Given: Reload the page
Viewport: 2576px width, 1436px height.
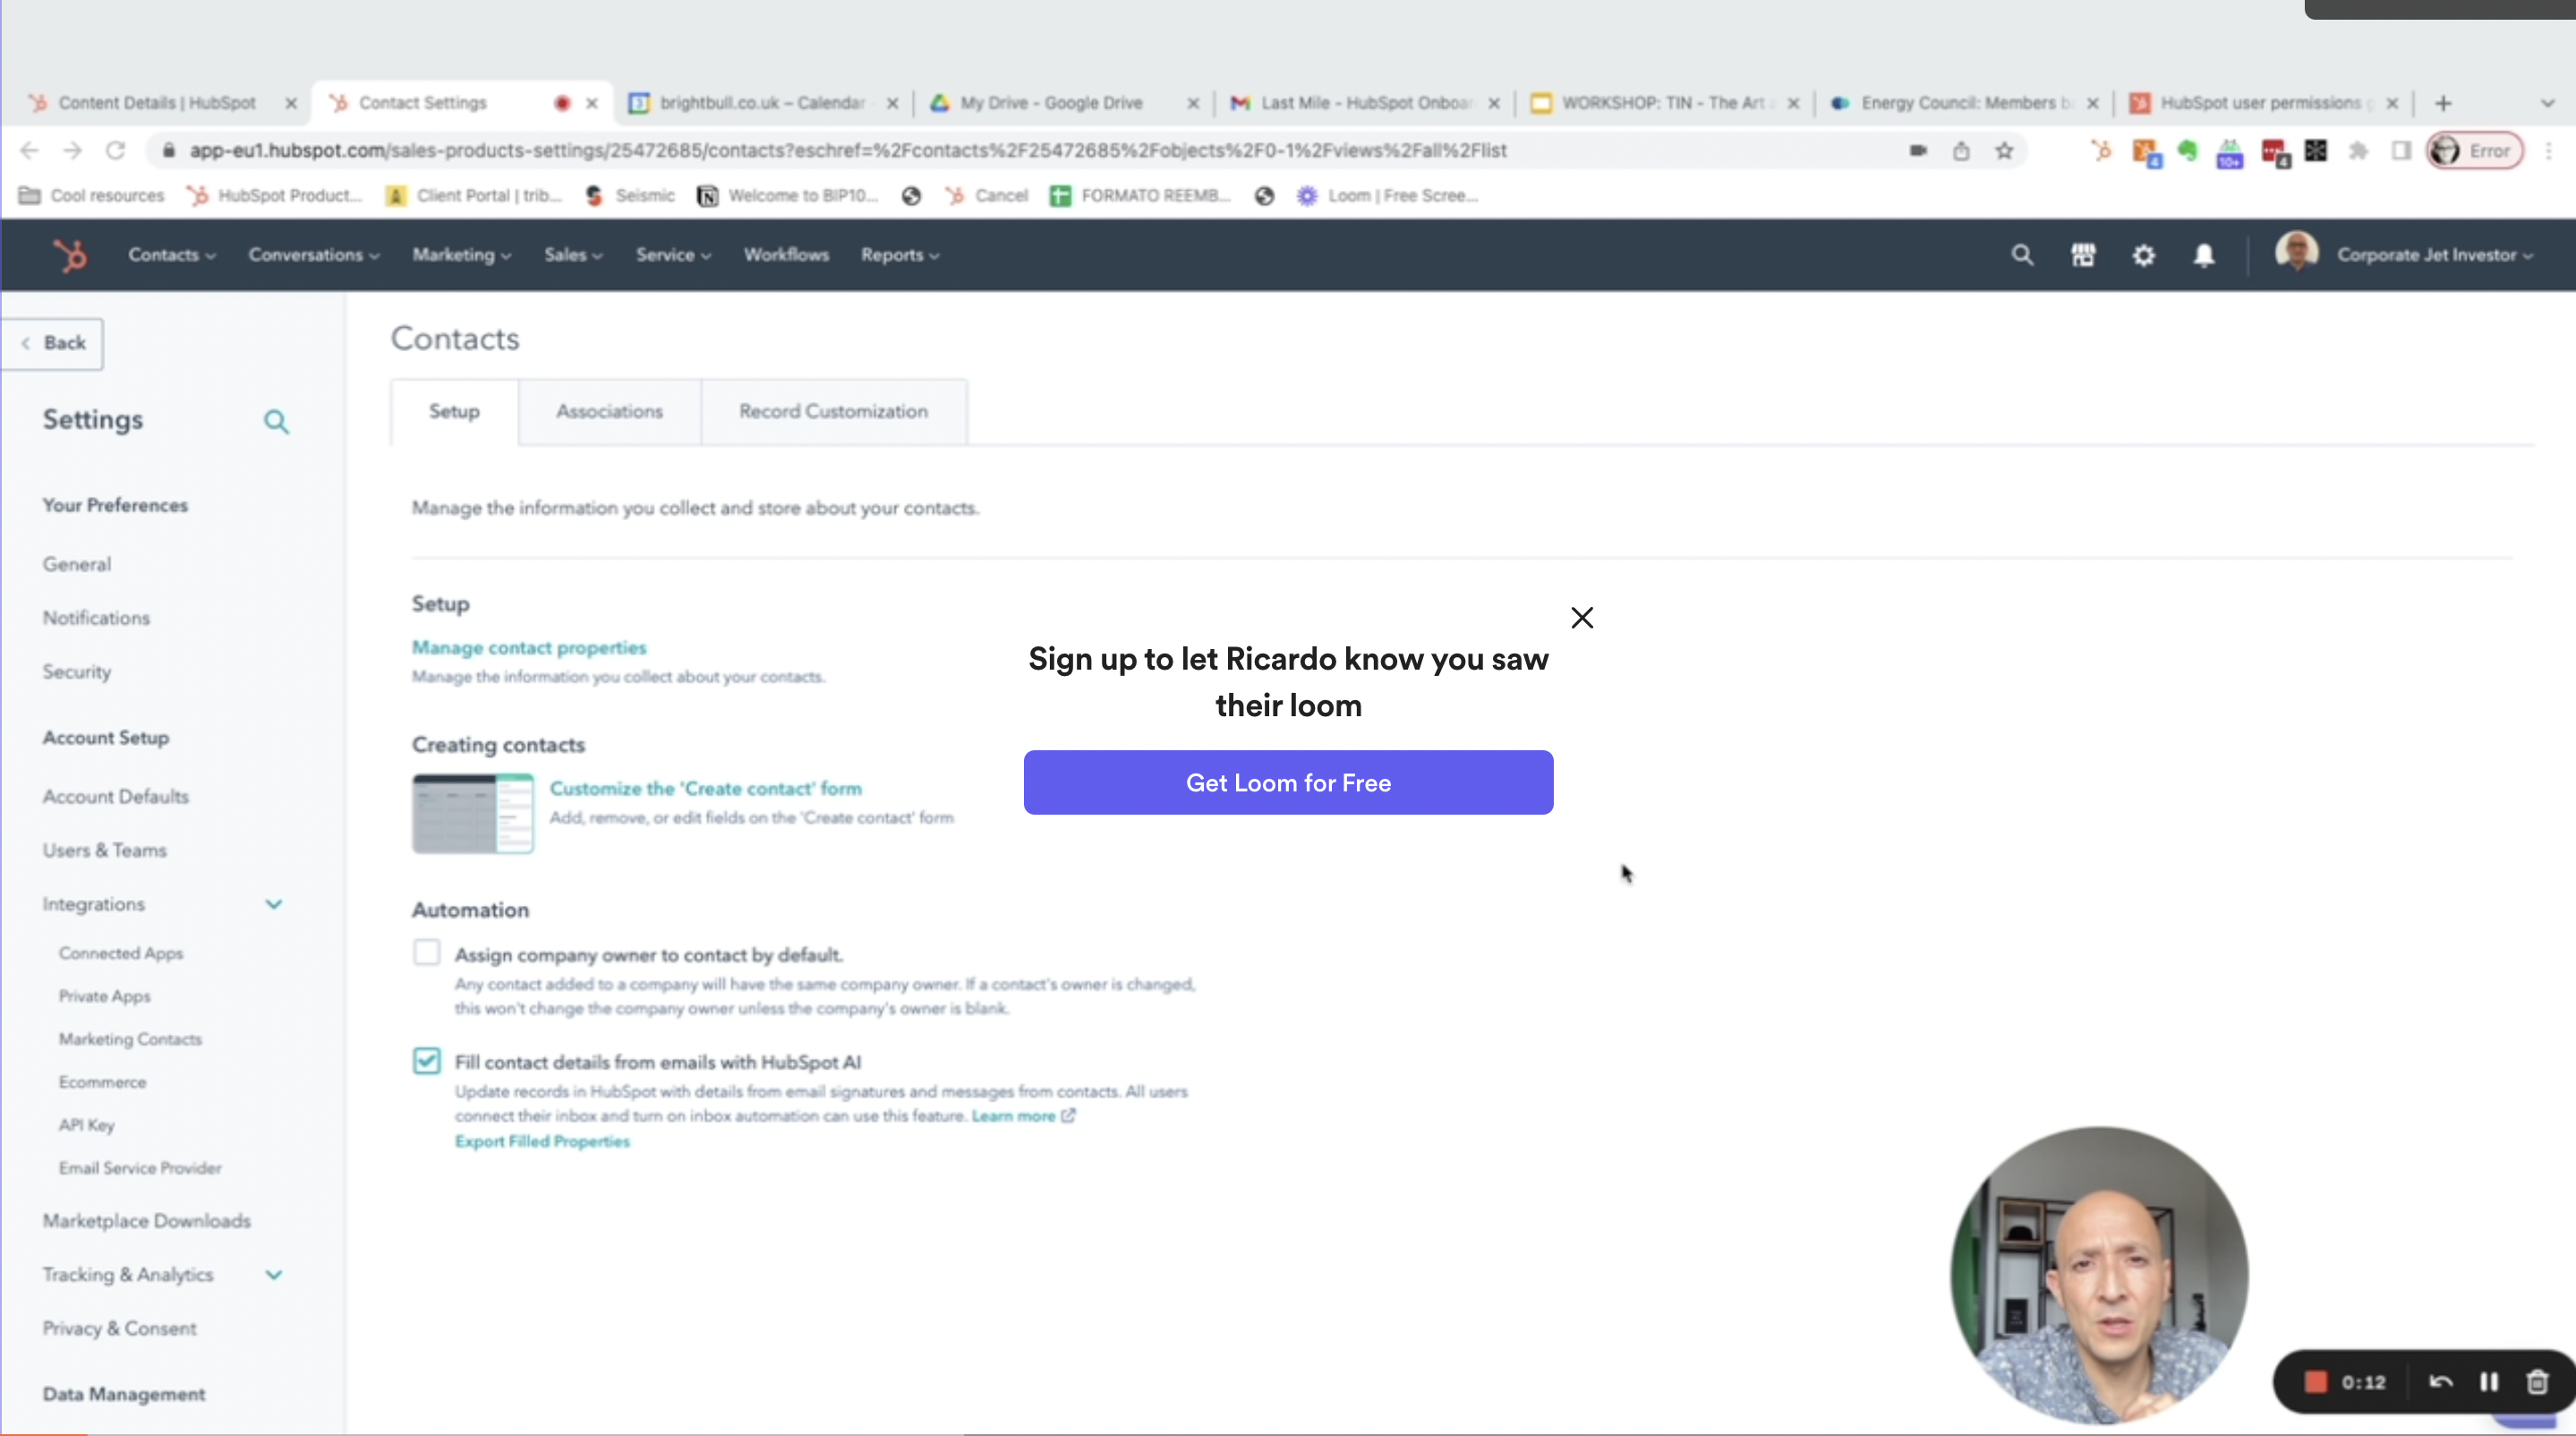Looking at the screenshot, I should click(x=116, y=150).
